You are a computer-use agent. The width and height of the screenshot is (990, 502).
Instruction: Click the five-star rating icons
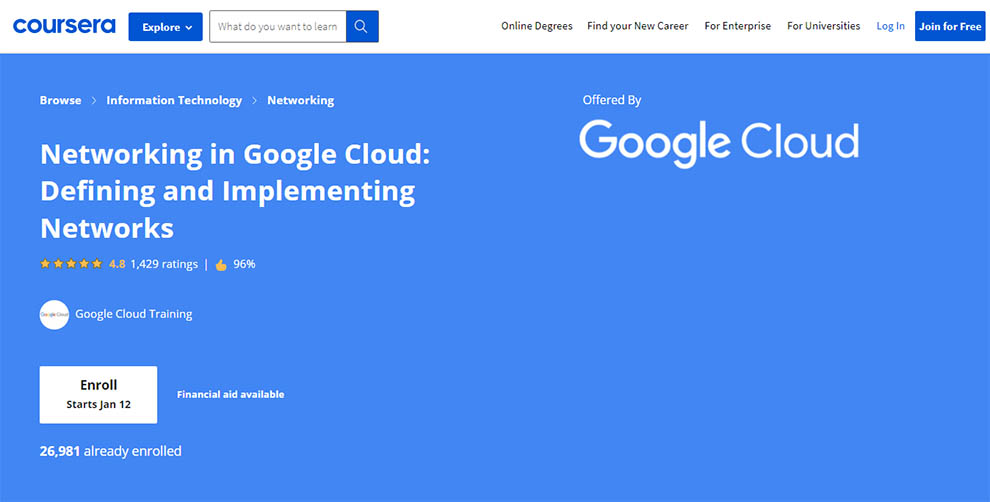click(x=71, y=264)
